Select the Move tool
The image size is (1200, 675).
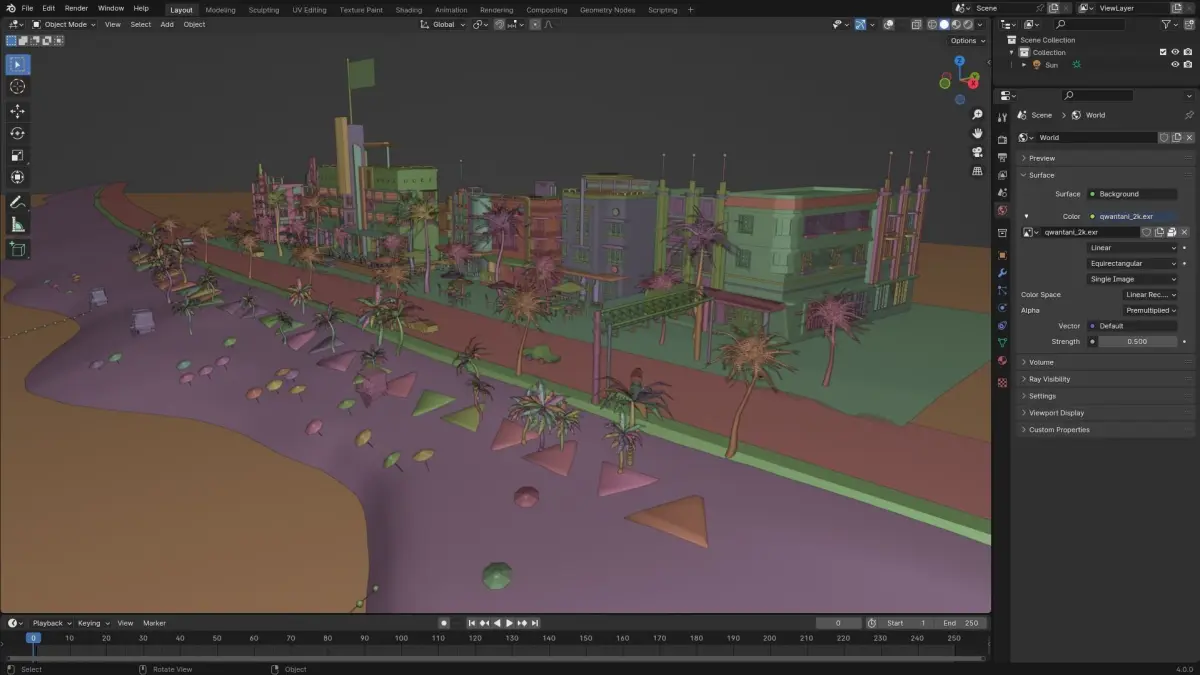click(x=18, y=111)
